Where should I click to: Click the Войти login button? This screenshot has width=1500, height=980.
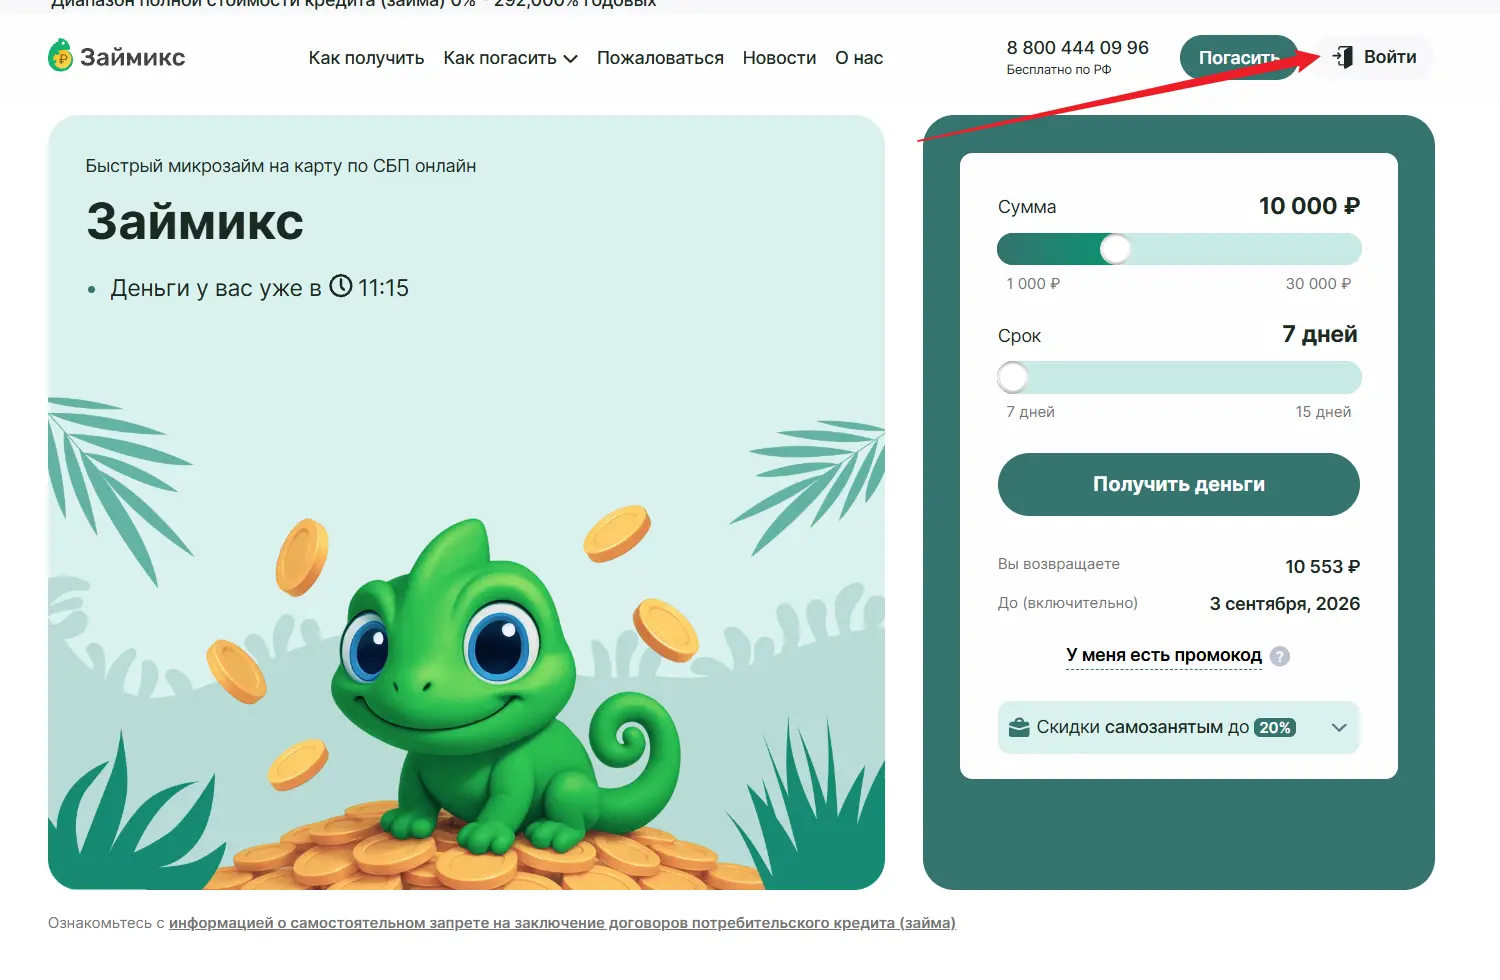click(x=1376, y=57)
